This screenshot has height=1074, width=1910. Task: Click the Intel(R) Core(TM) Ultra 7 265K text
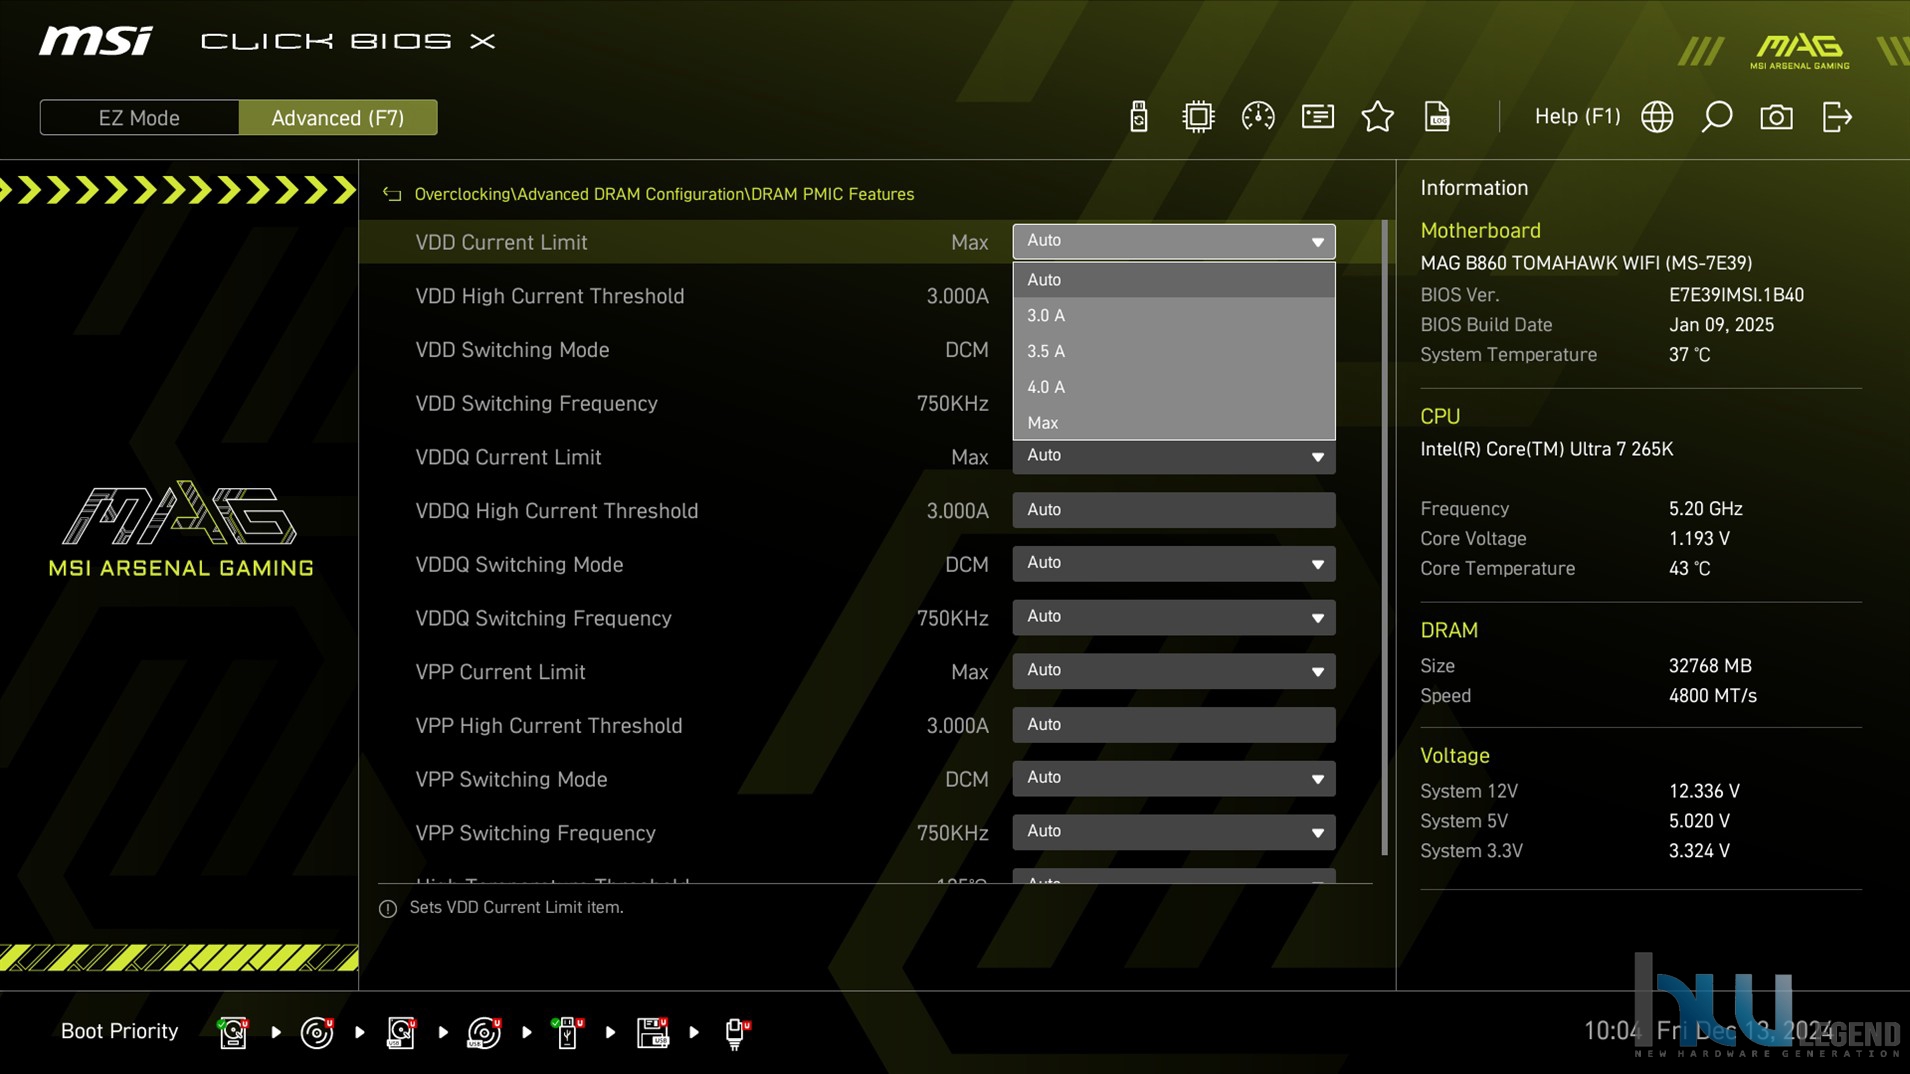point(1546,449)
